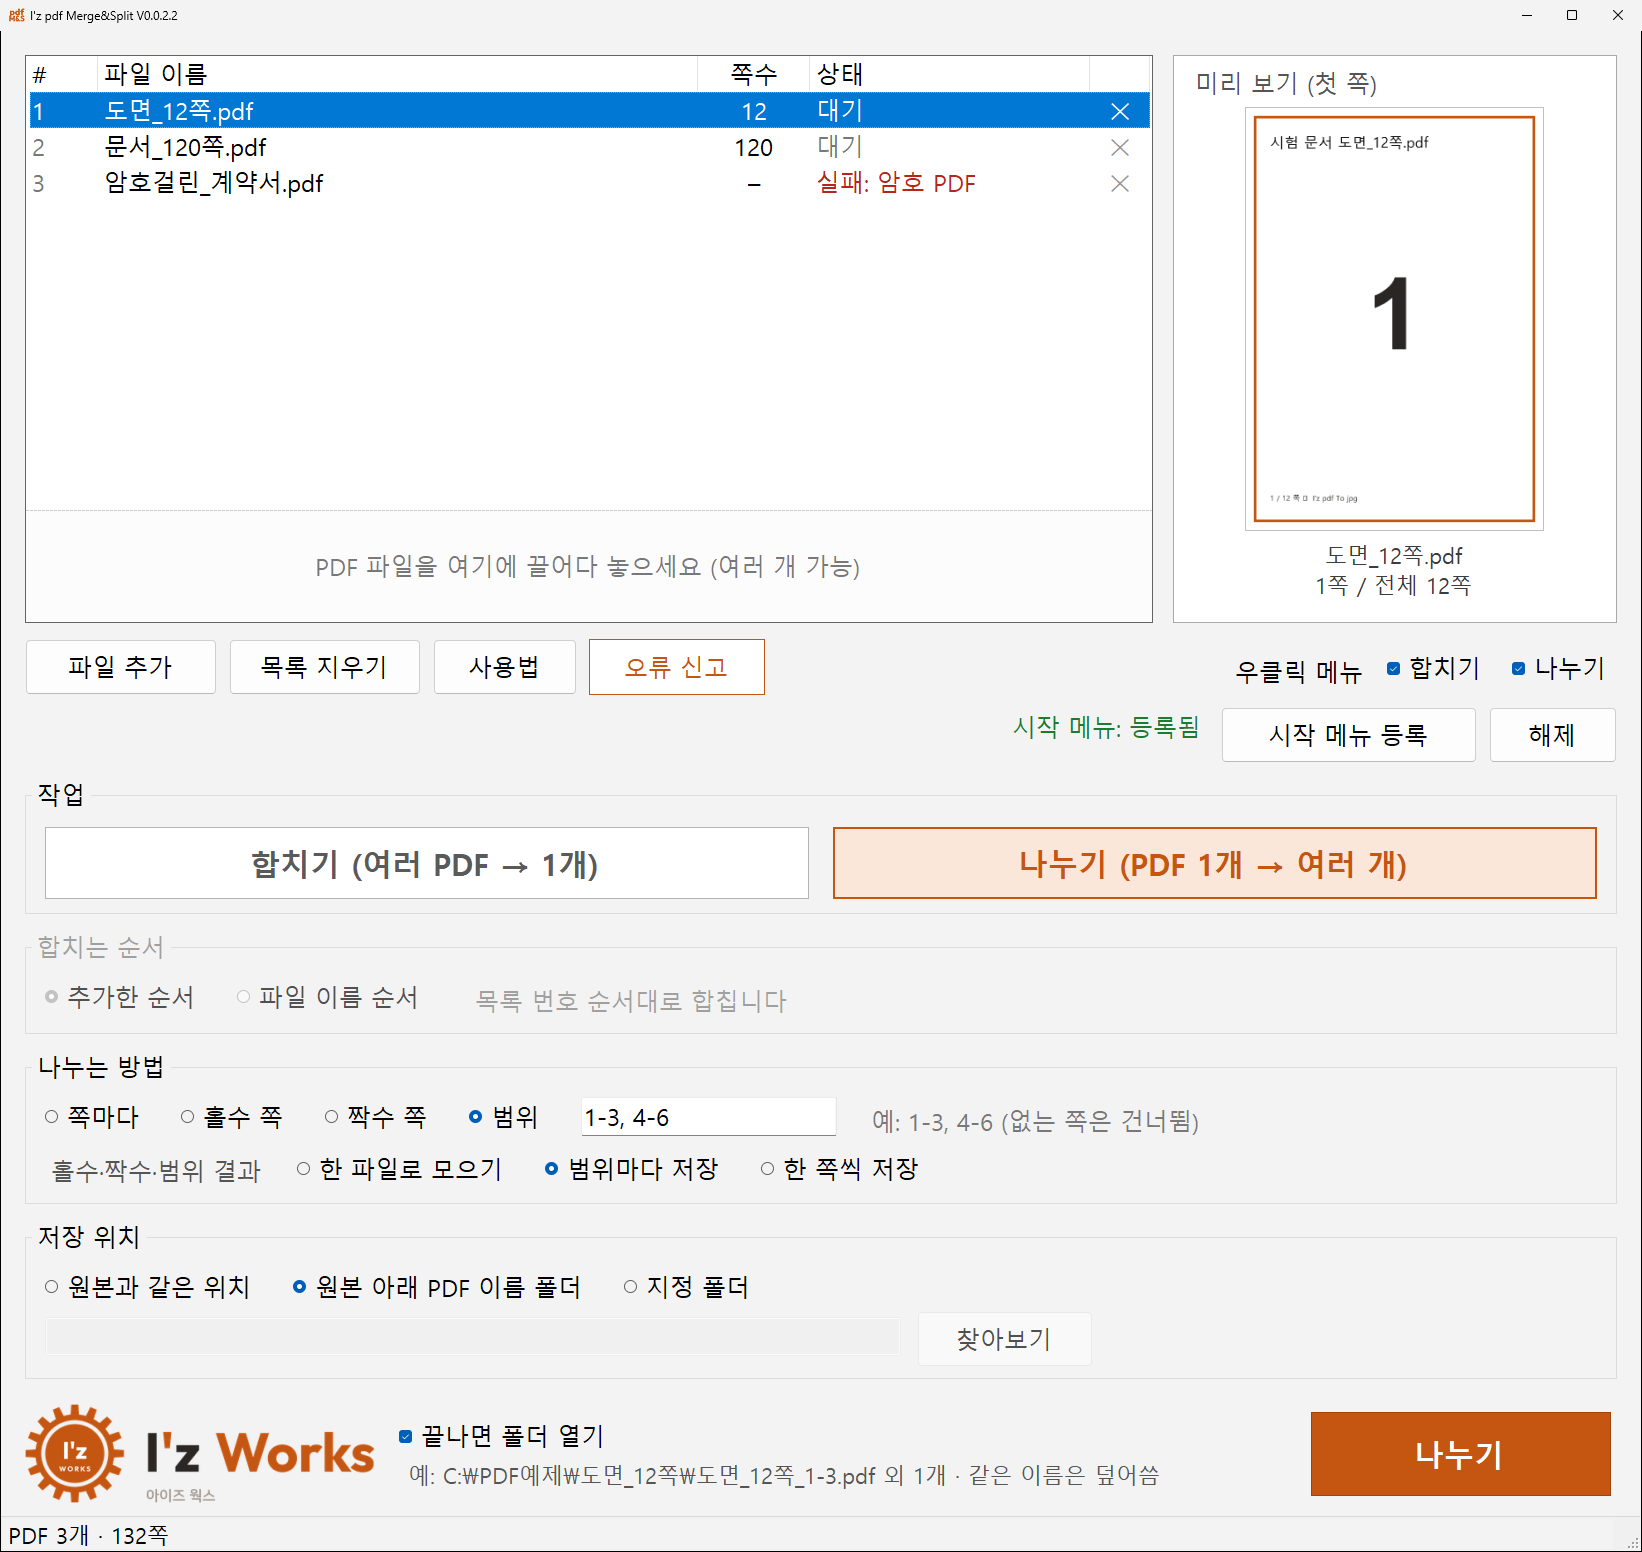Image resolution: width=1642 pixels, height=1552 pixels.
Task: Click the 오류 신고 button
Action: pos(677,667)
